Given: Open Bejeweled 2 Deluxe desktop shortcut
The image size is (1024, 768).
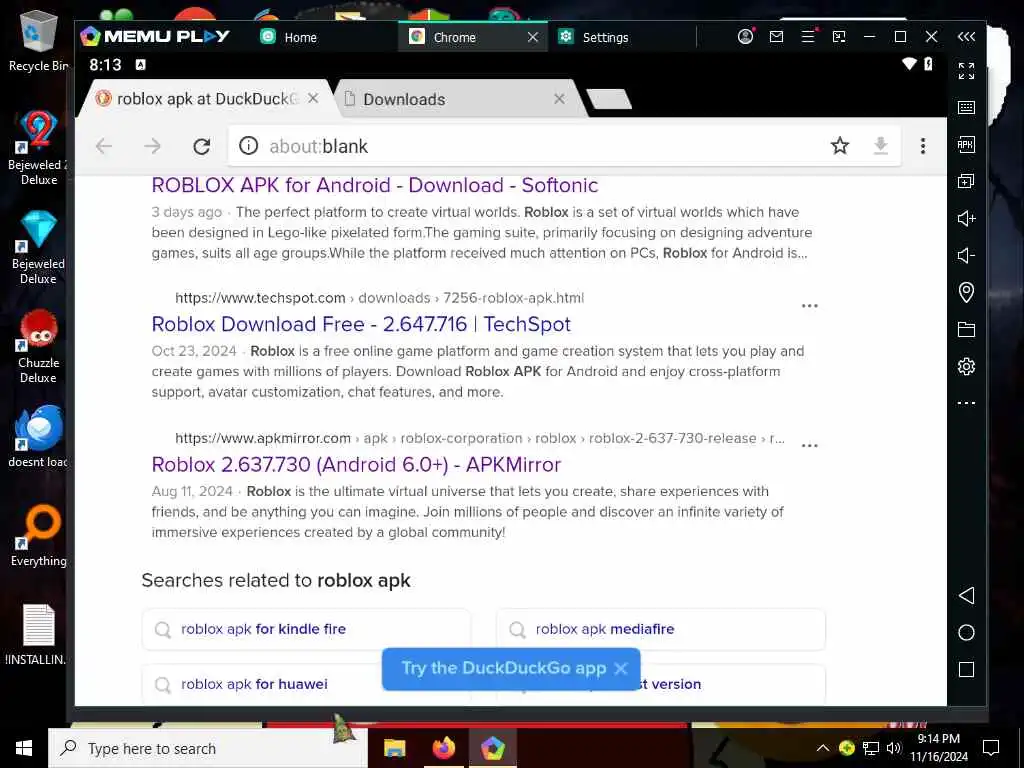Looking at the screenshot, I should 38,148.
